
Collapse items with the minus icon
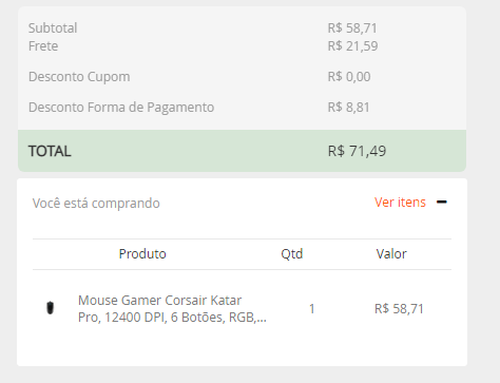pyautogui.click(x=442, y=202)
